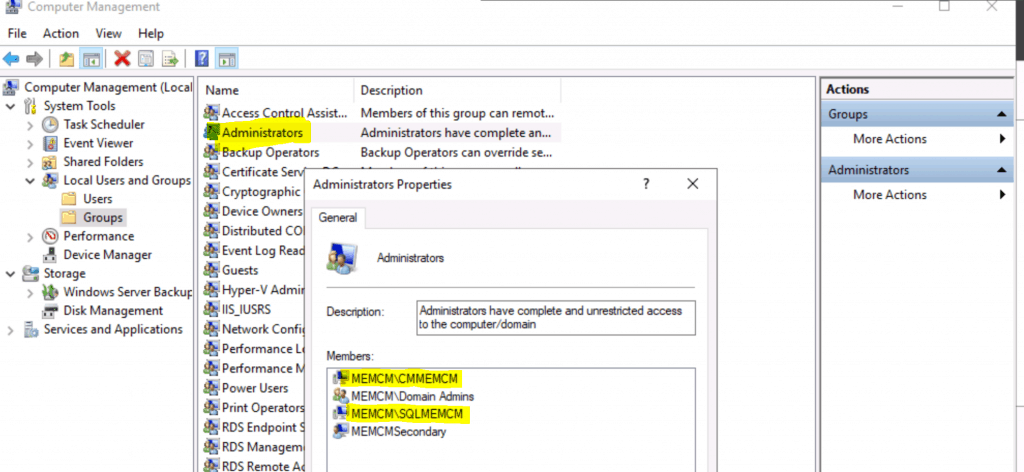Expand the Services and Applications node
Viewport: 1024px width, 472px height.
10,330
